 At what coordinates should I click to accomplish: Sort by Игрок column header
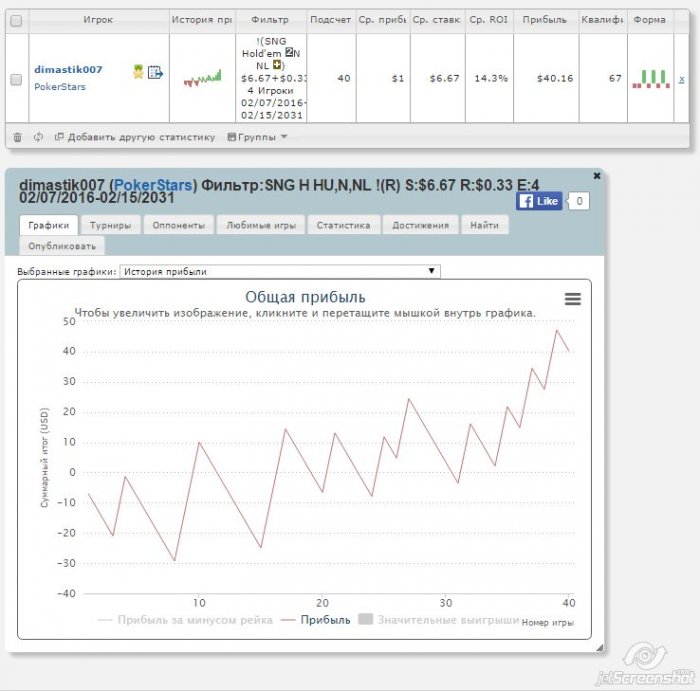[x=99, y=20]
